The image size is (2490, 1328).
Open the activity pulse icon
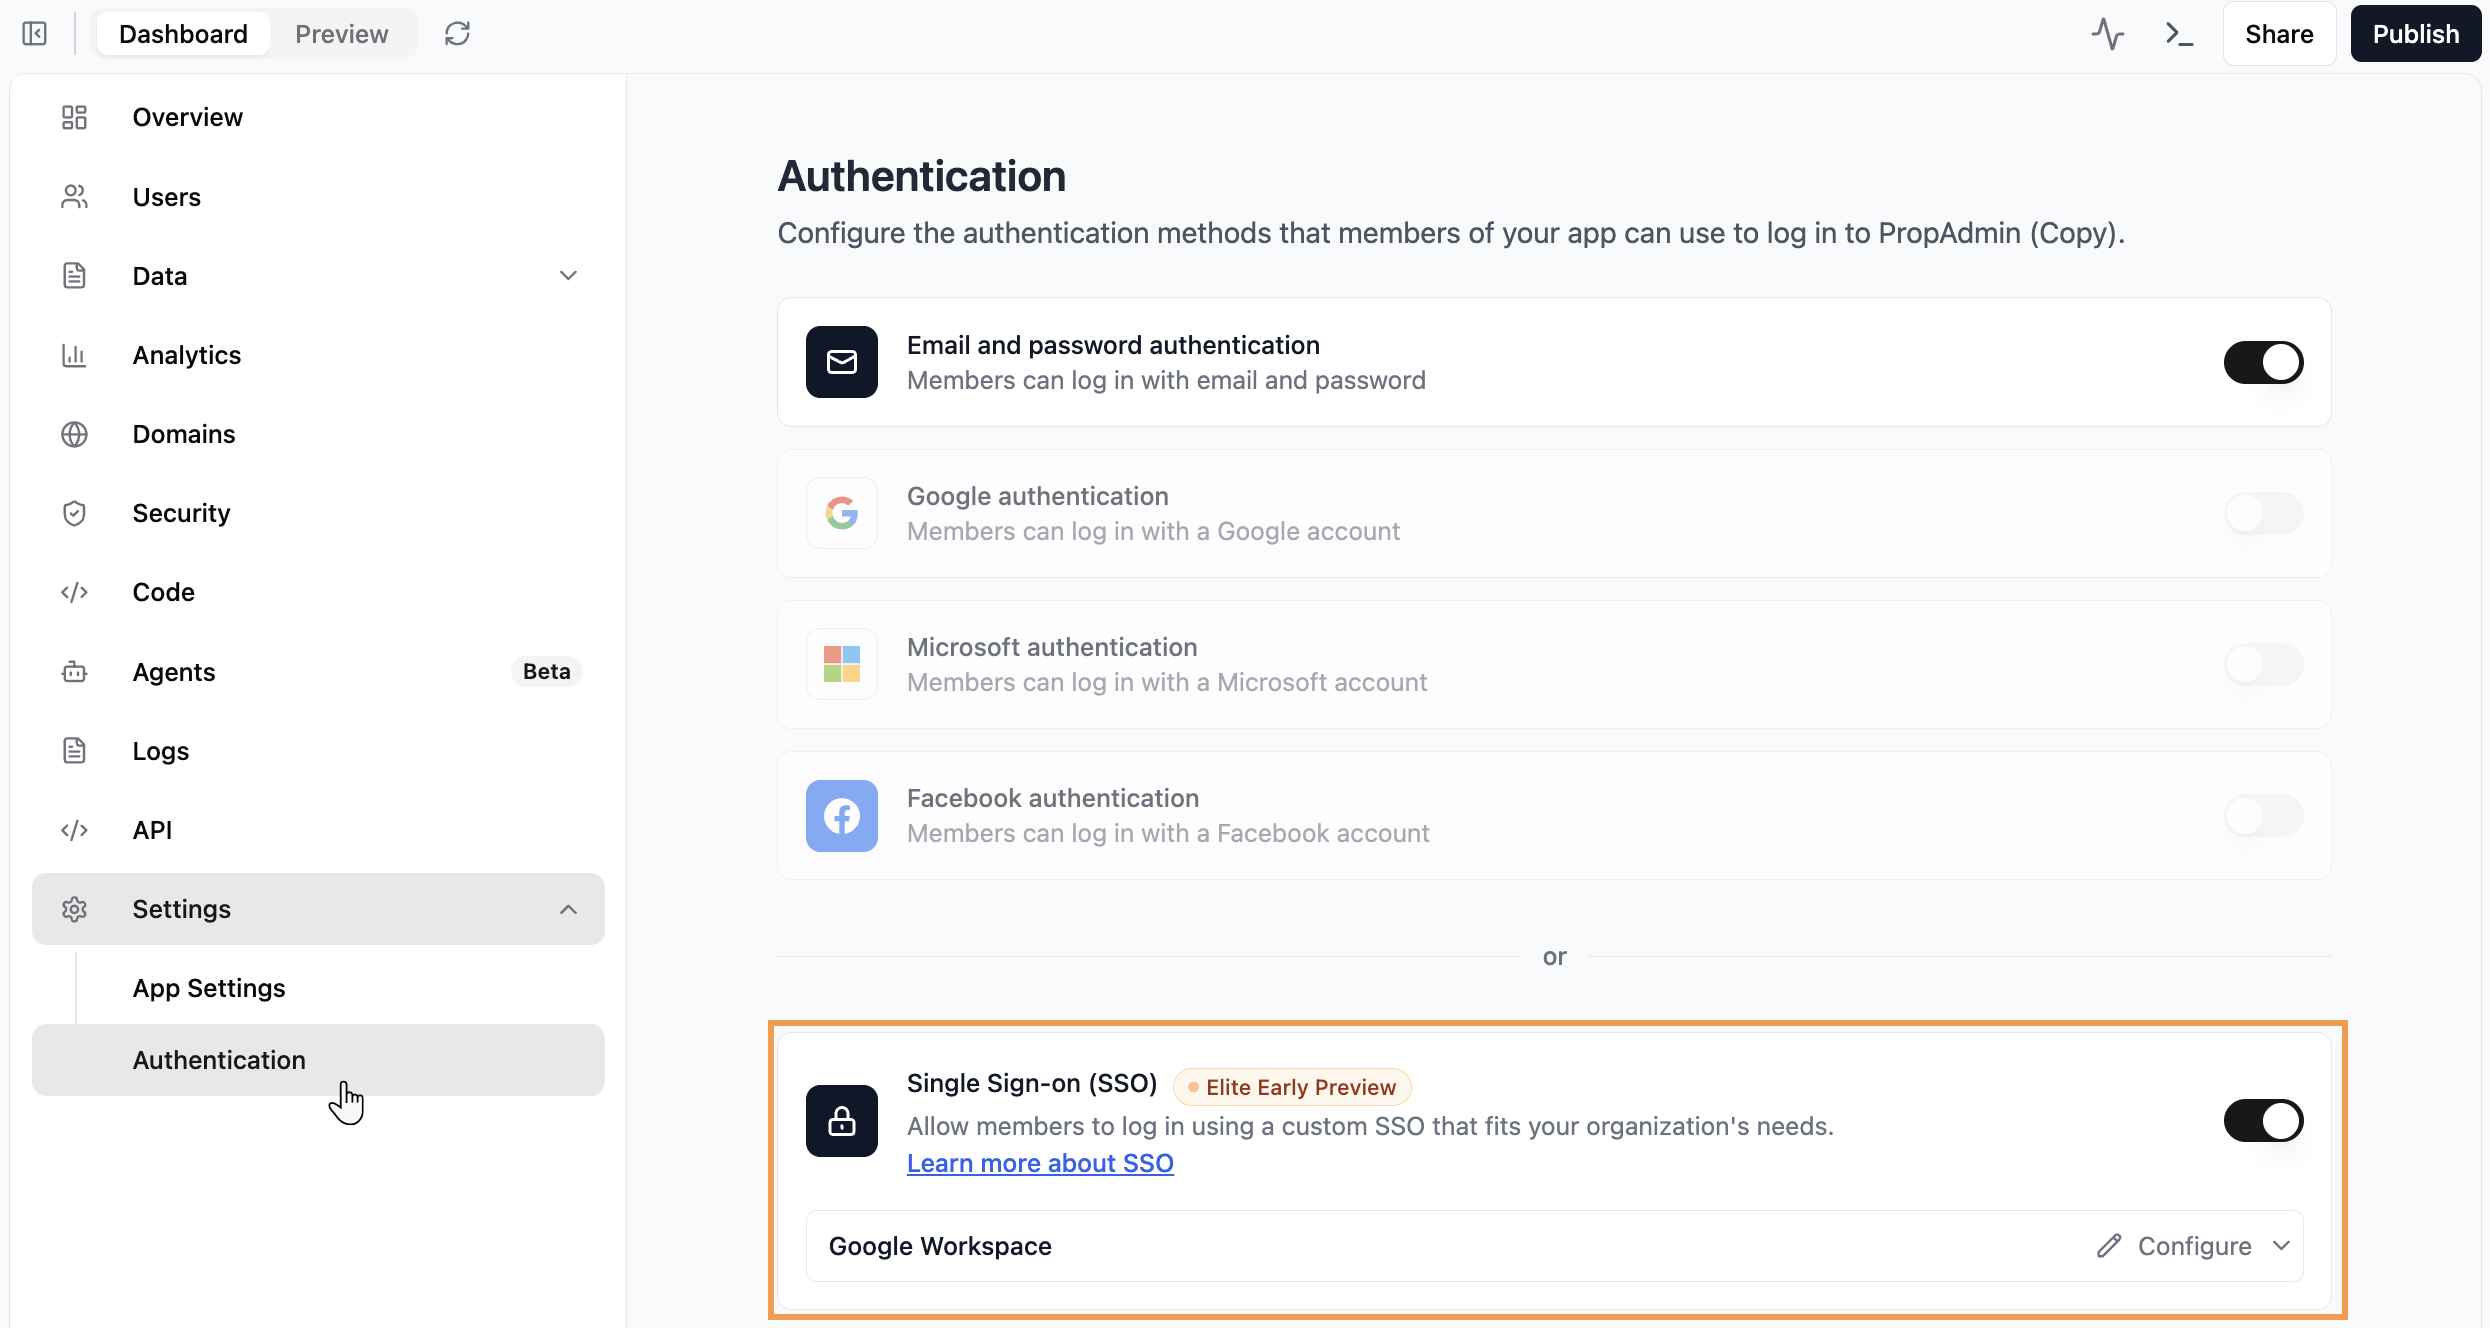pos(2107,34)
